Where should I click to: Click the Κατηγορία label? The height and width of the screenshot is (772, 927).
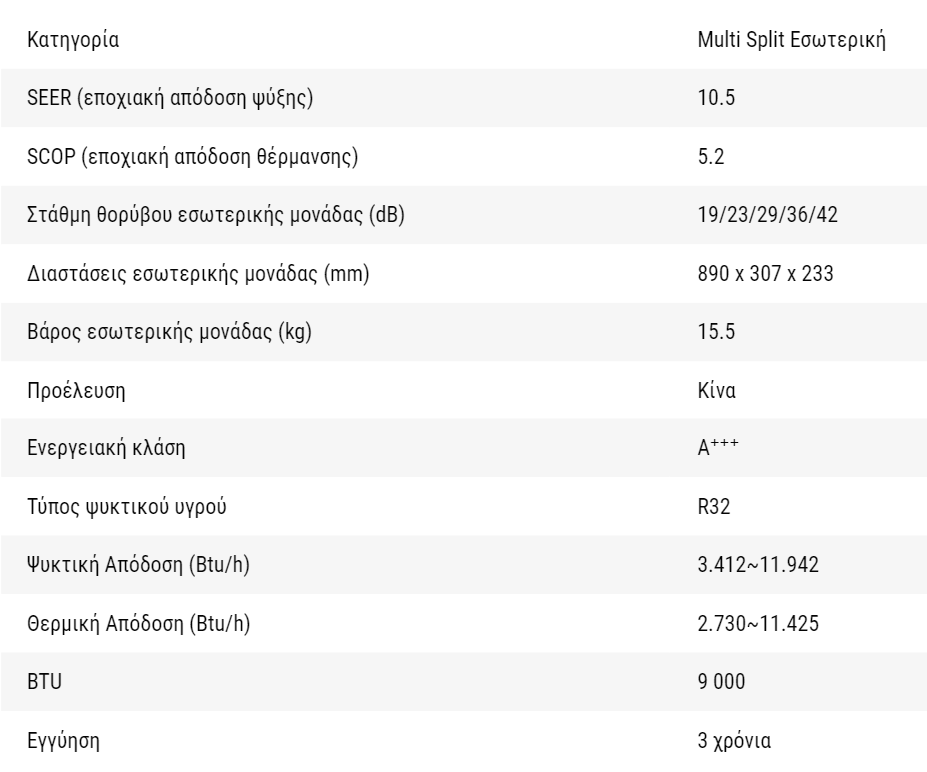click(73, 40)
